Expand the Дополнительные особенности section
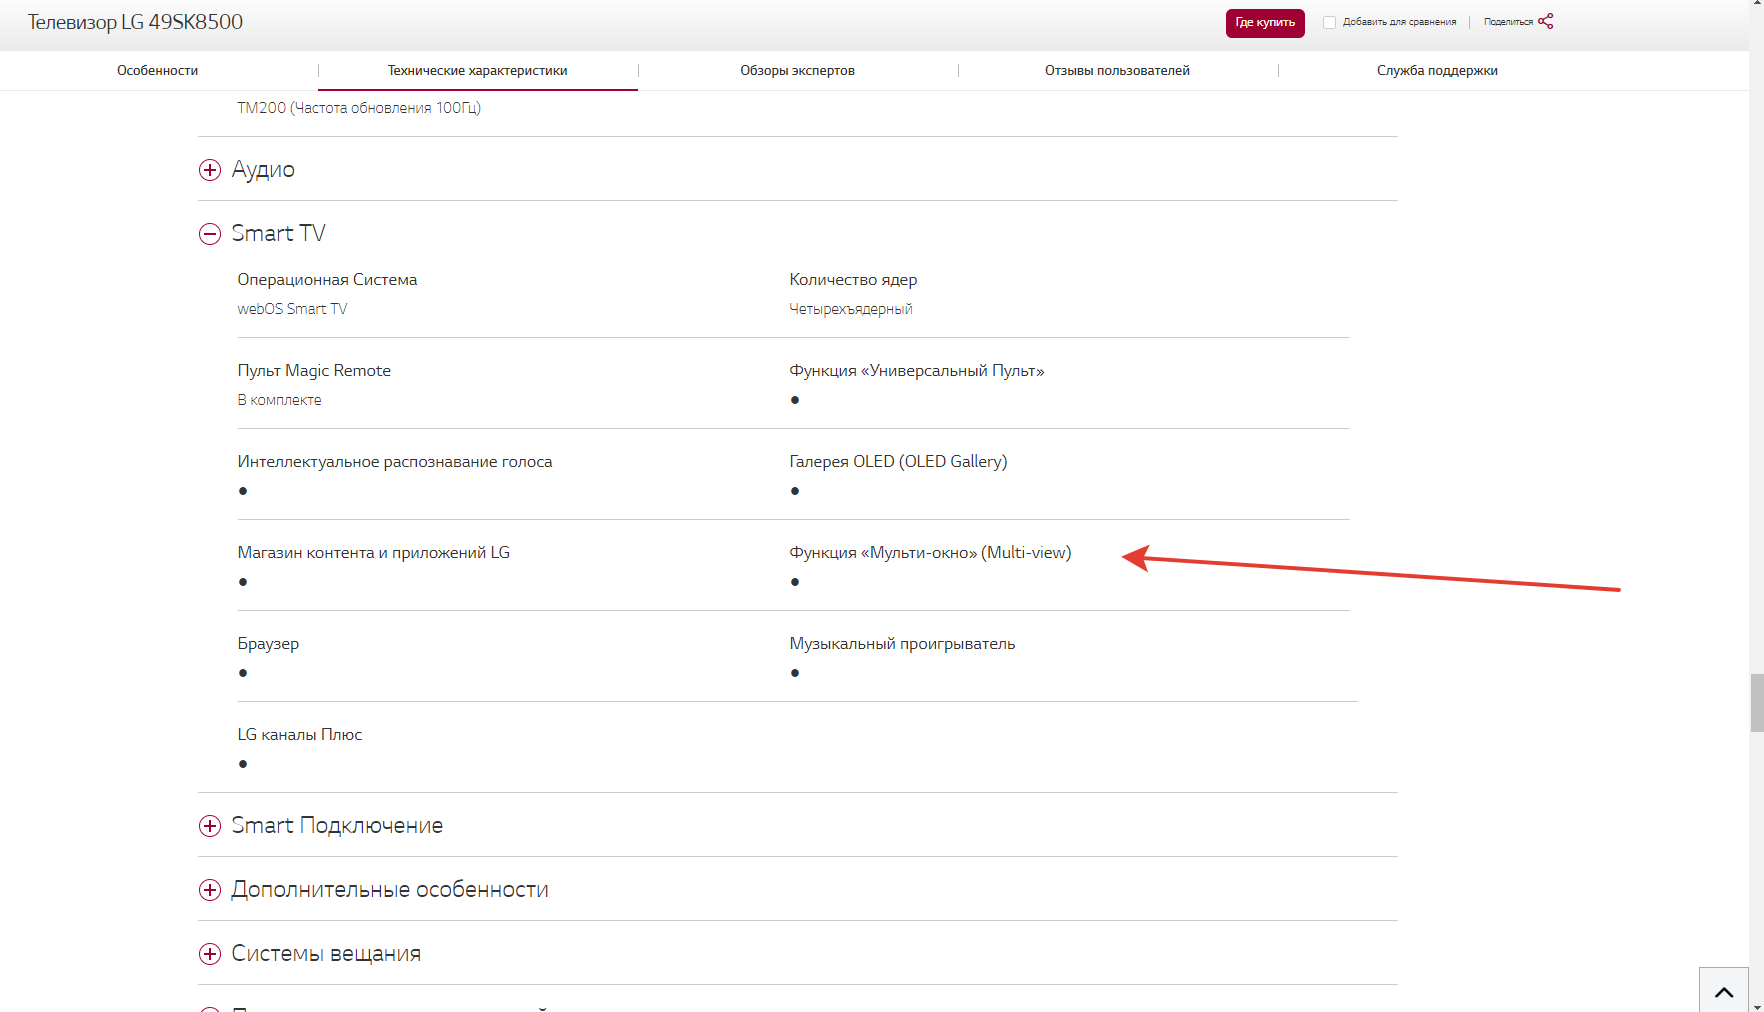This screenshot has height=1012, width=1764. (x=389, y=890)
